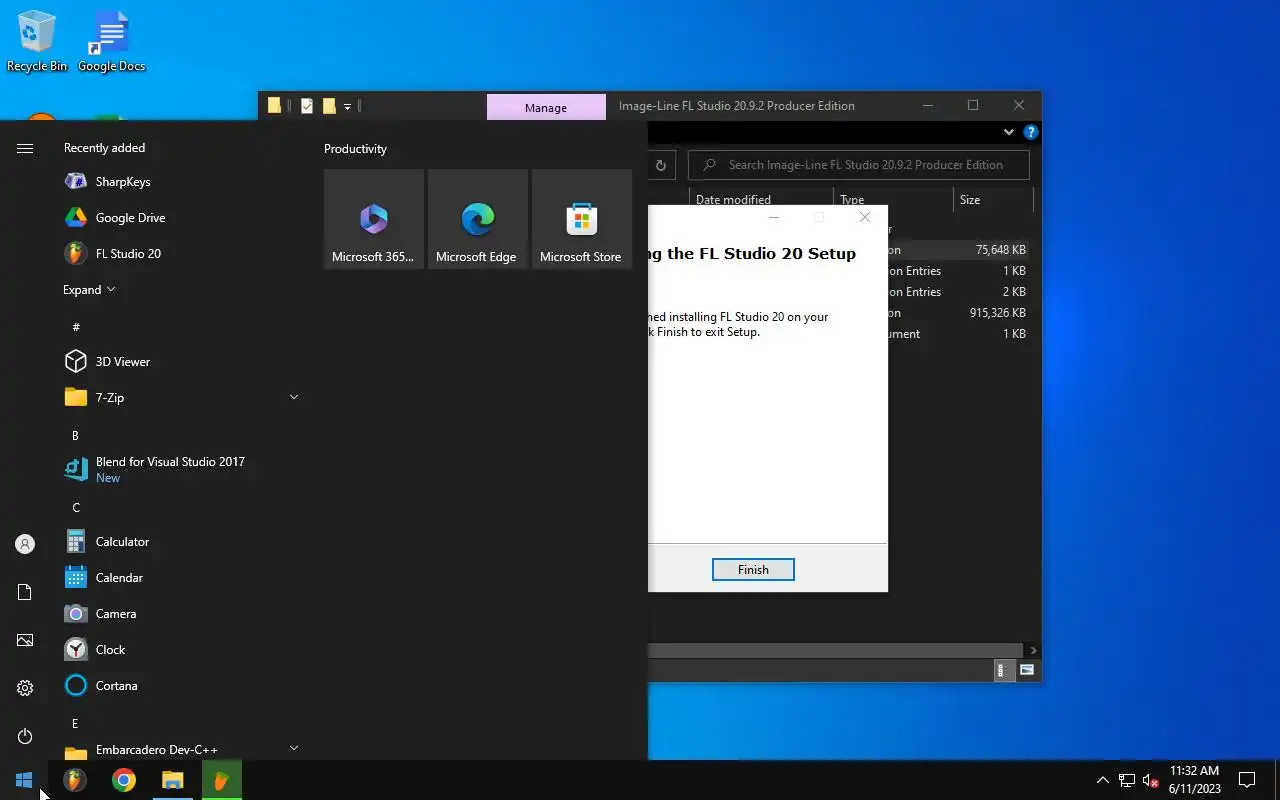Screen dimensions: 1280x800
Task: Open Google Docs desktop shortcut
Action: 111,42
